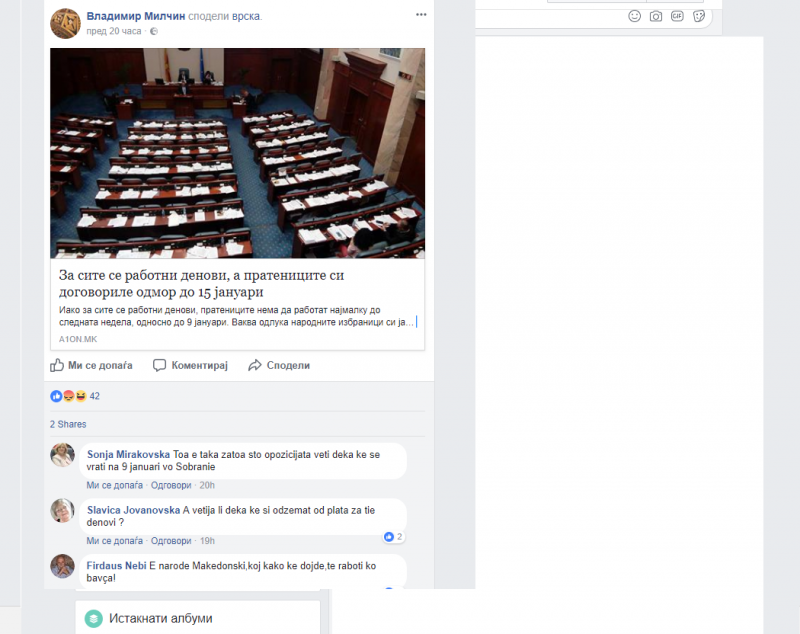Click the camera photo attach icon
This screenshot has width=800, height=634.
point(656,16)
